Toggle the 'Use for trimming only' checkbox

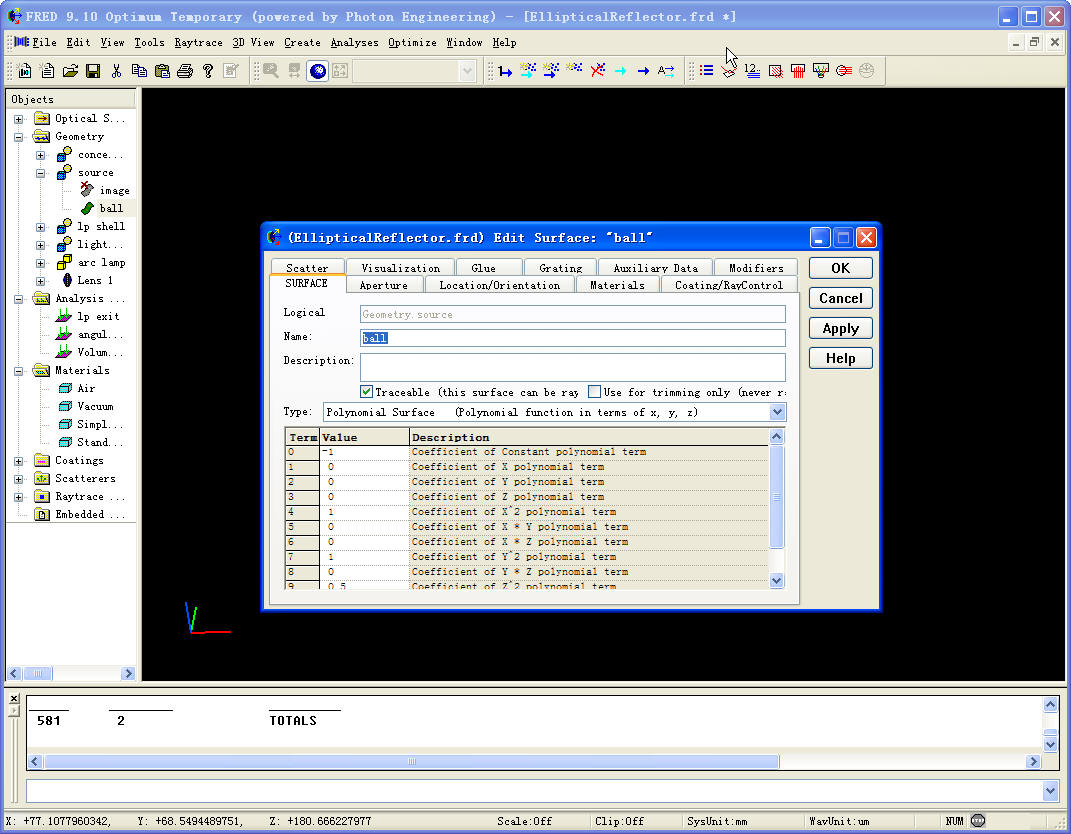[594, 391]
